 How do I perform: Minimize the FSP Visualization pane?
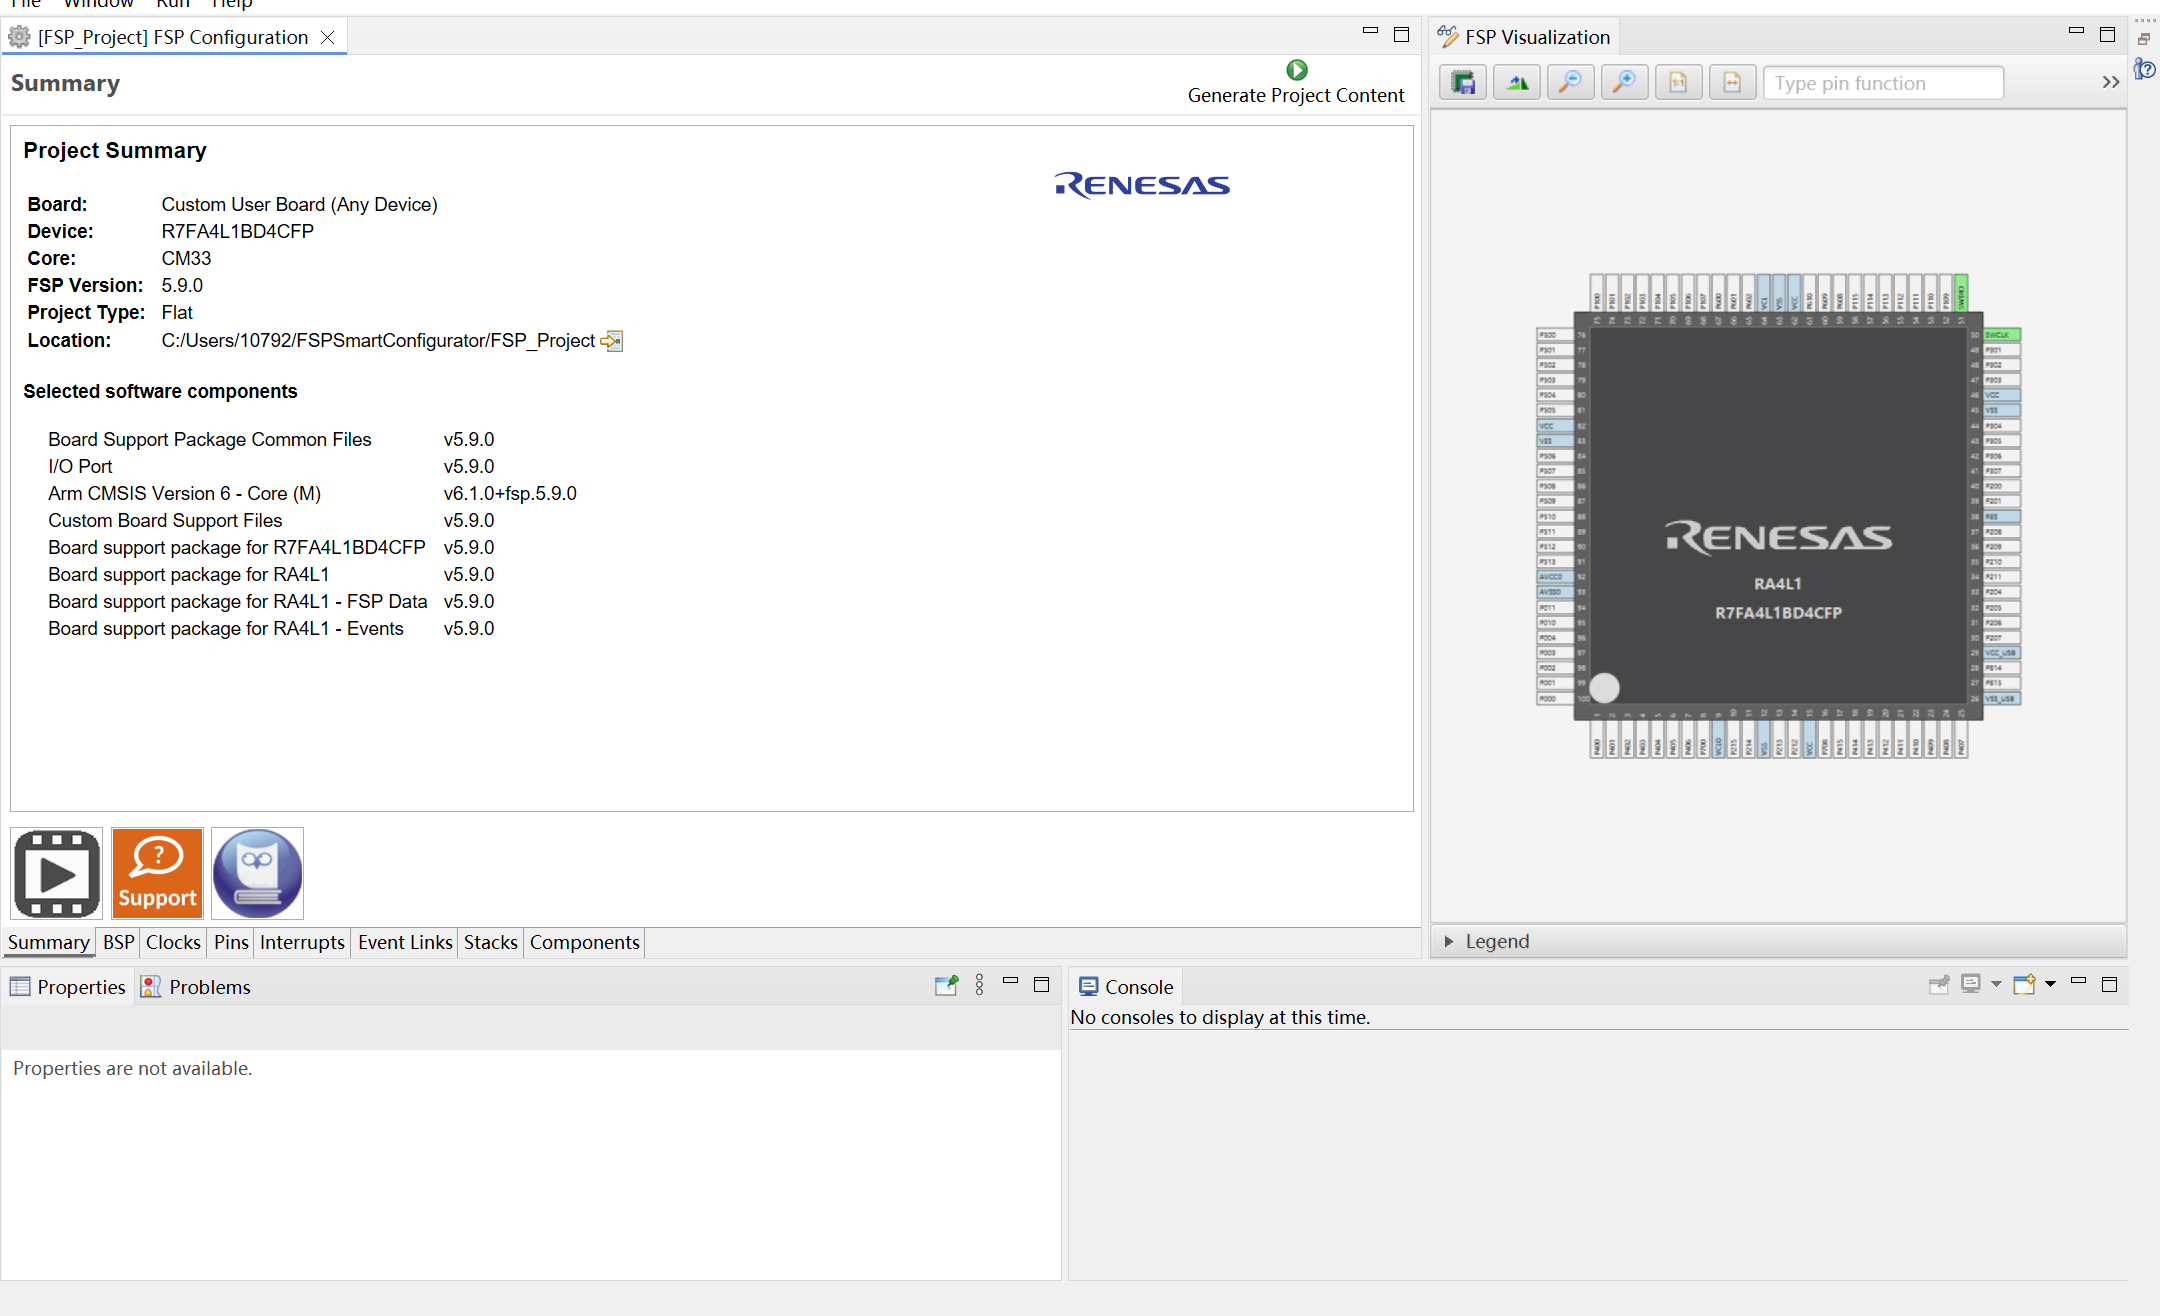coord(2076,33)
